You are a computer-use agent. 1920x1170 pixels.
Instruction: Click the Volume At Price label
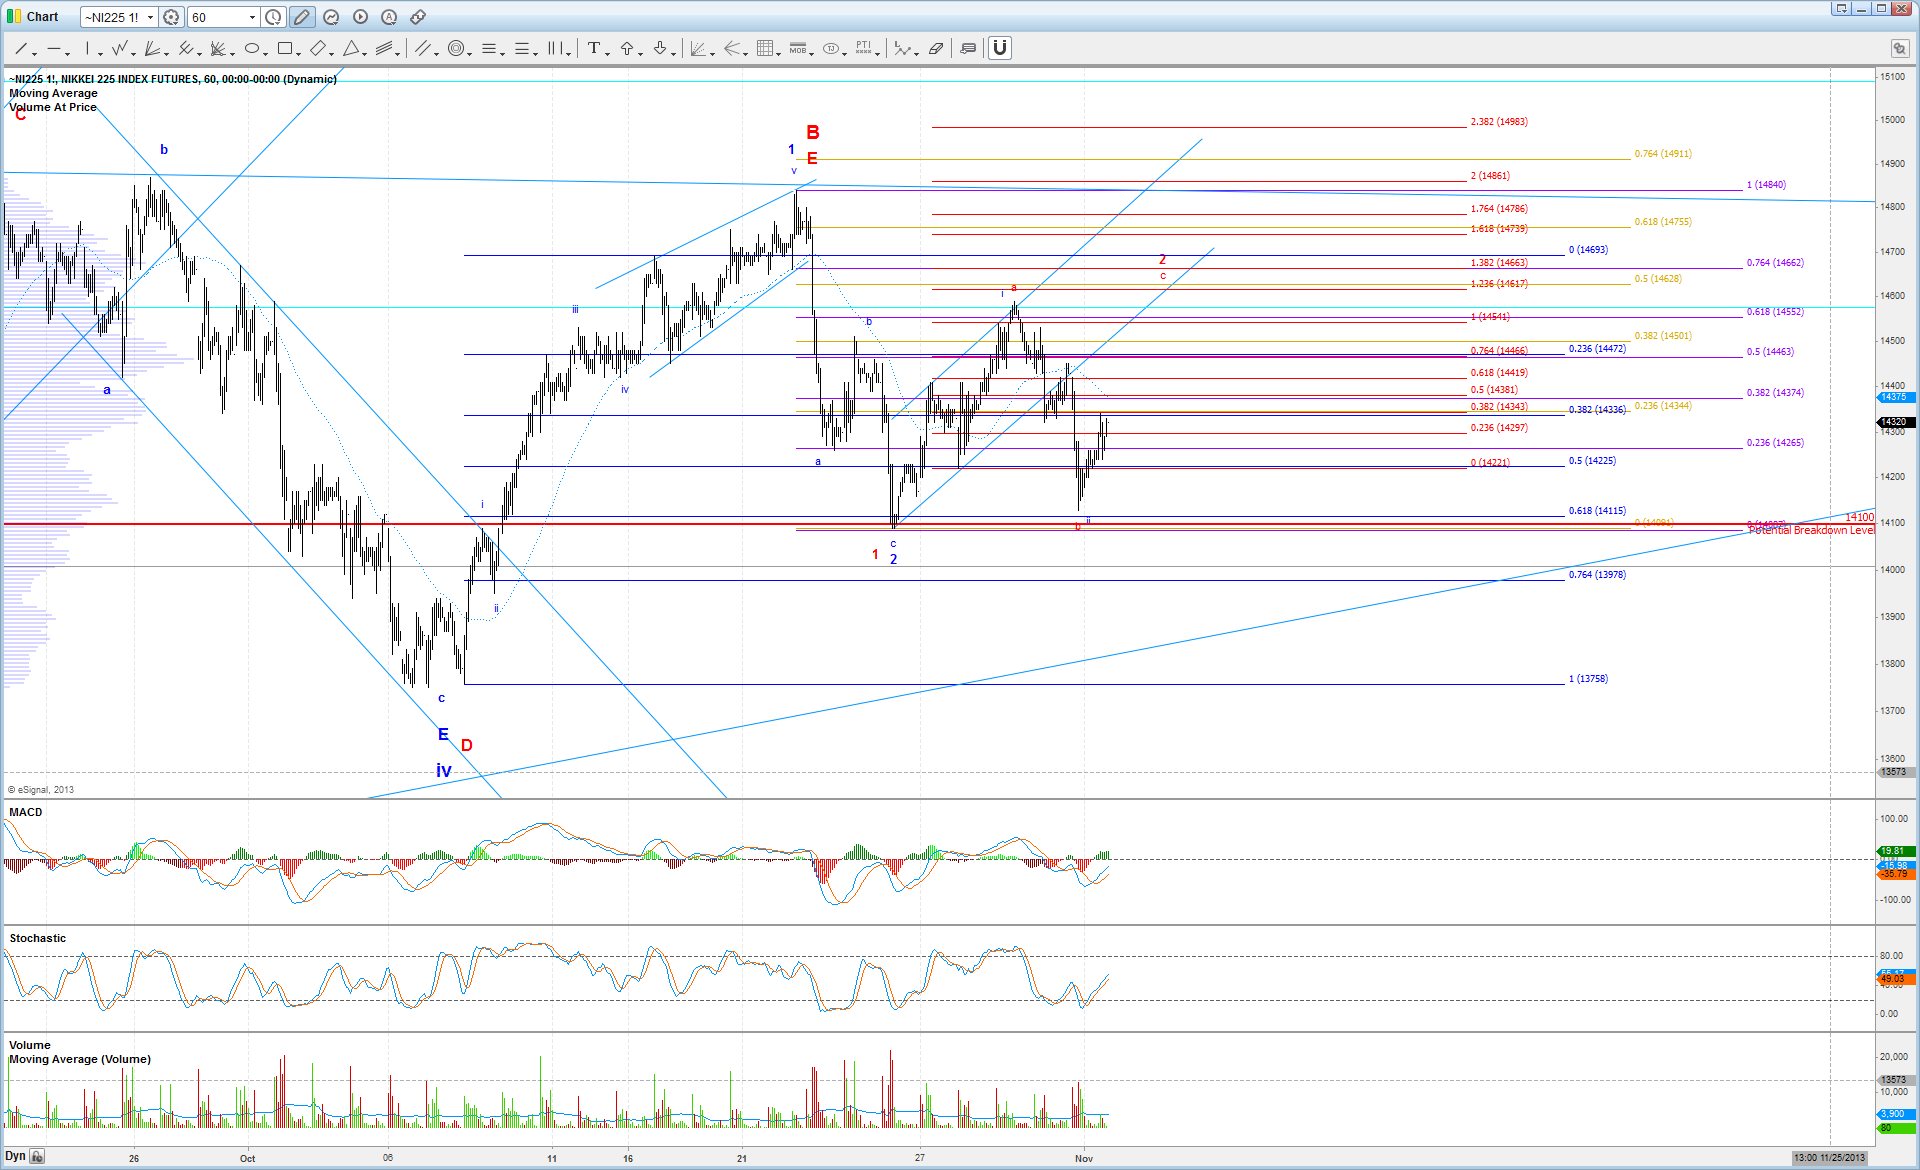click(53, 107)
